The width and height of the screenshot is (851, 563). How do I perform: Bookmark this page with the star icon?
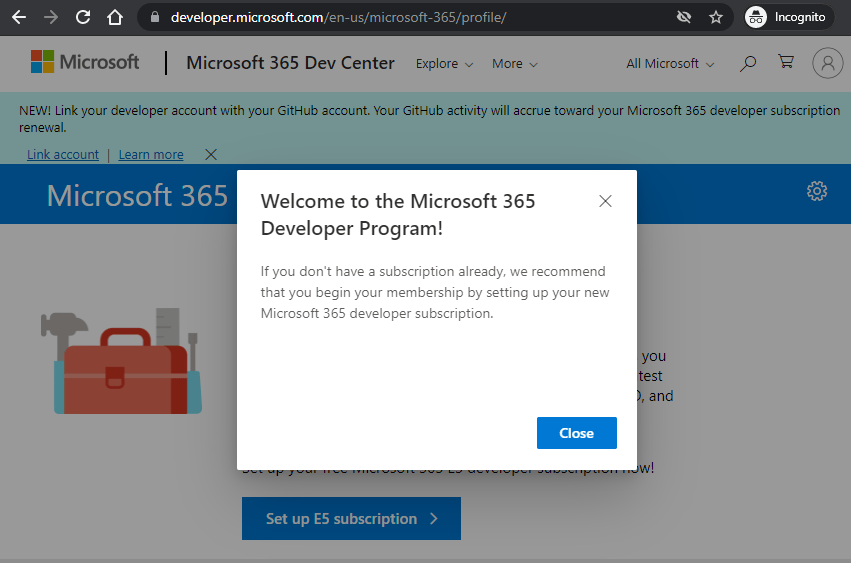pyautogui.click(x=716, y=17)
